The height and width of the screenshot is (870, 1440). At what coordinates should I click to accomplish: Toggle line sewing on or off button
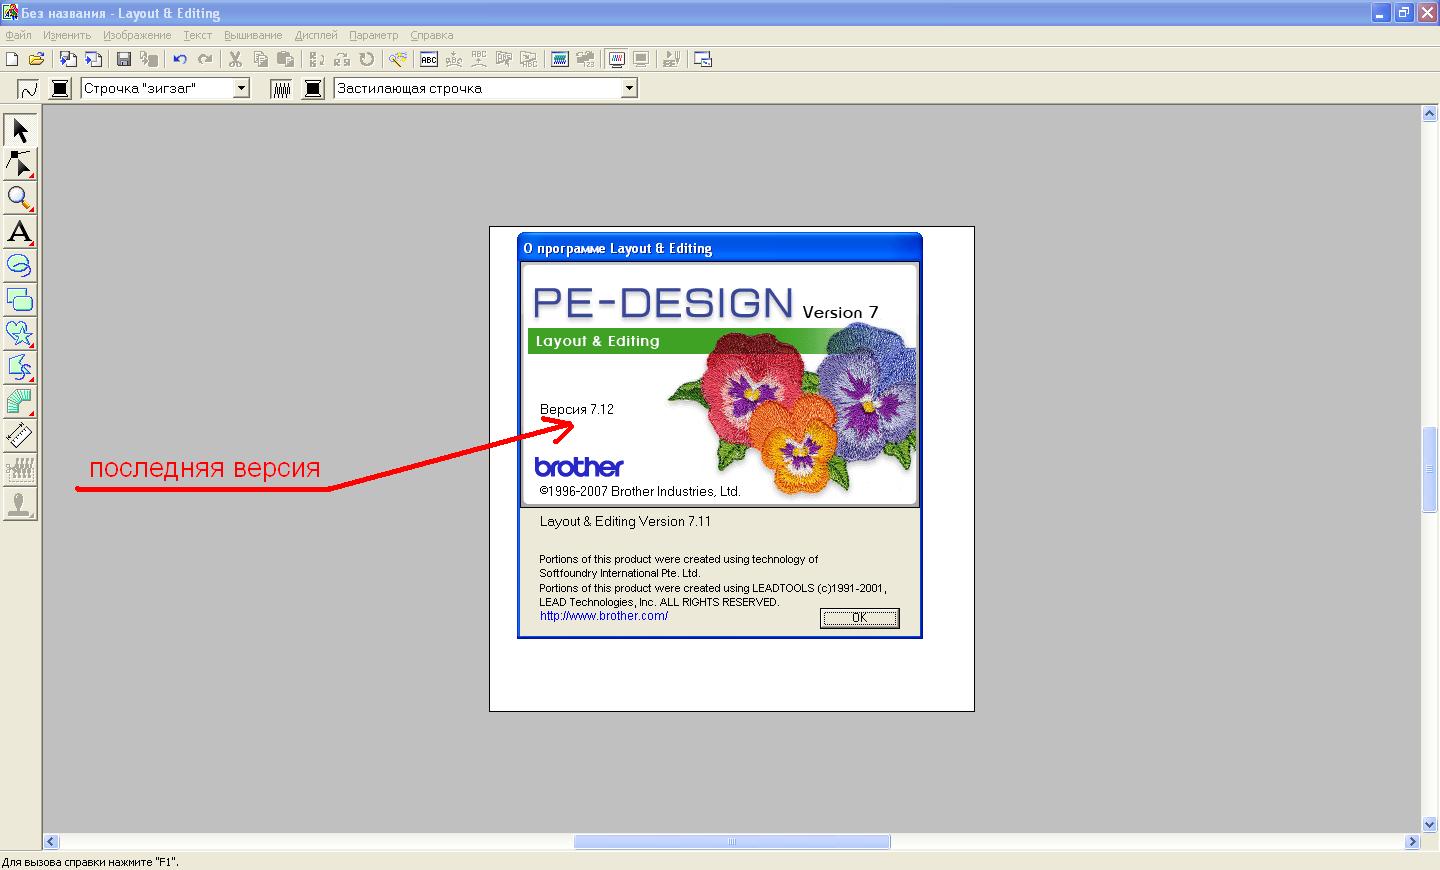point(28,89)
